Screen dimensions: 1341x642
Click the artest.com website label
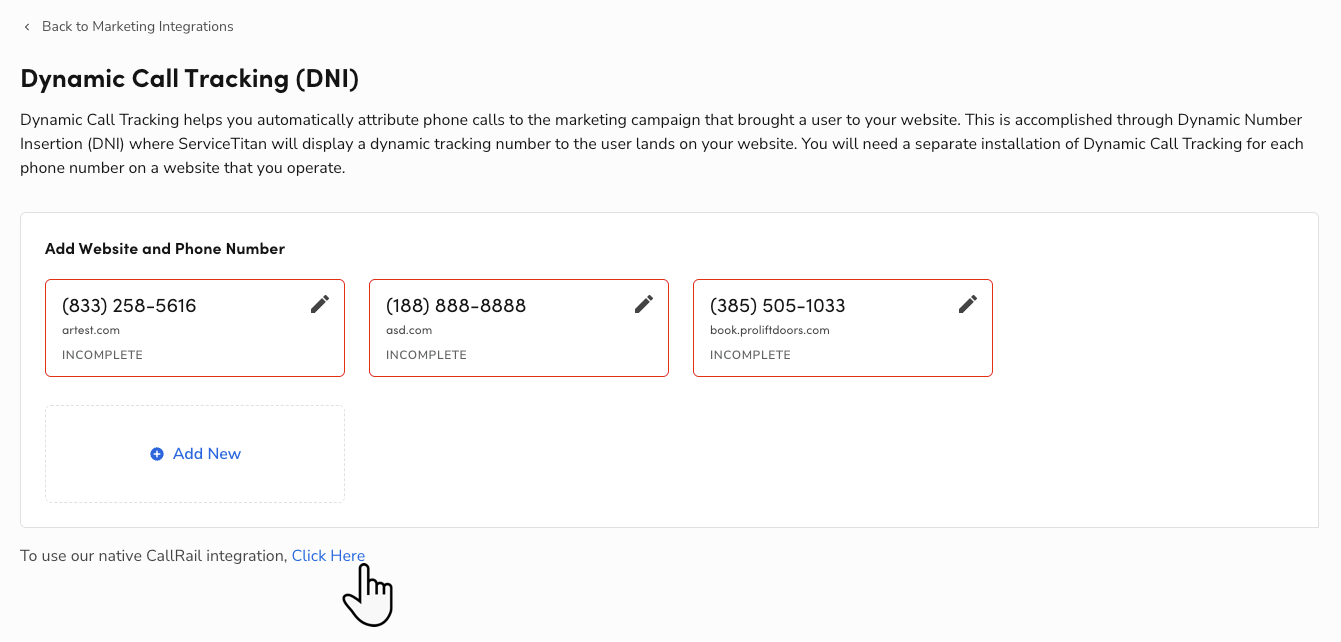click(91, 330)
